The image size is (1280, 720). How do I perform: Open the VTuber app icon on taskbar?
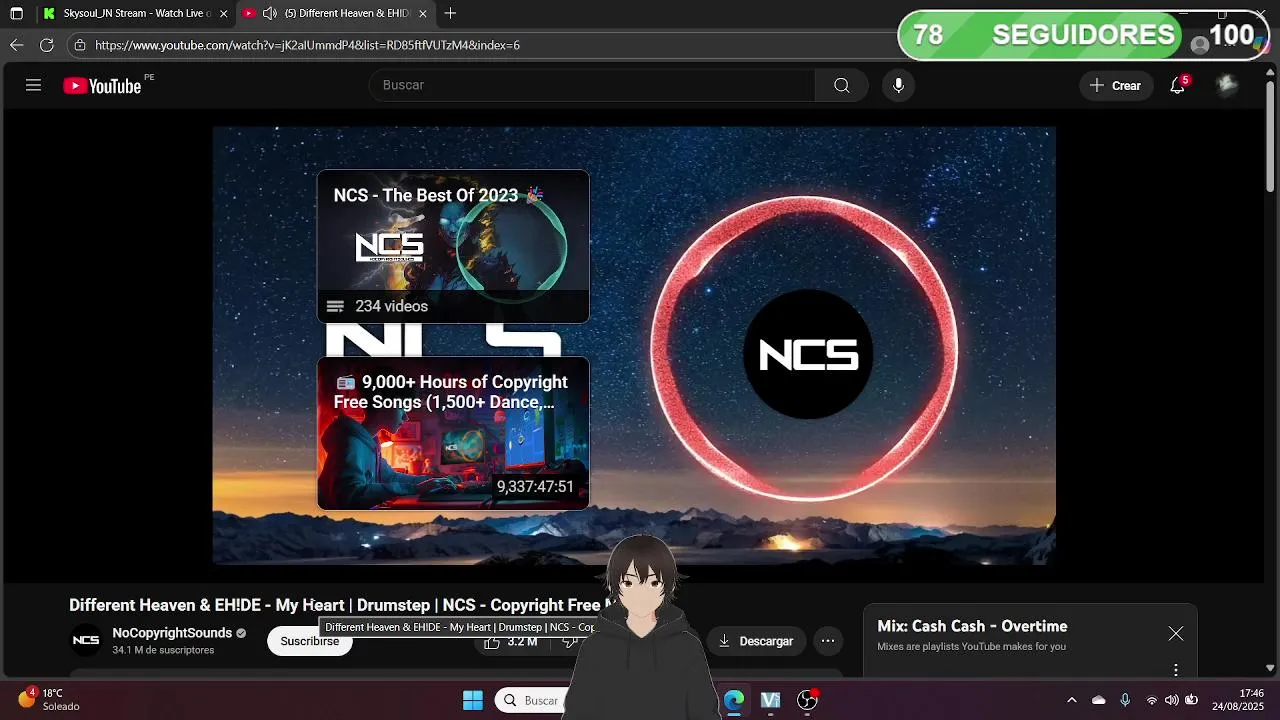pyautogui.click(x=770, y=700)
